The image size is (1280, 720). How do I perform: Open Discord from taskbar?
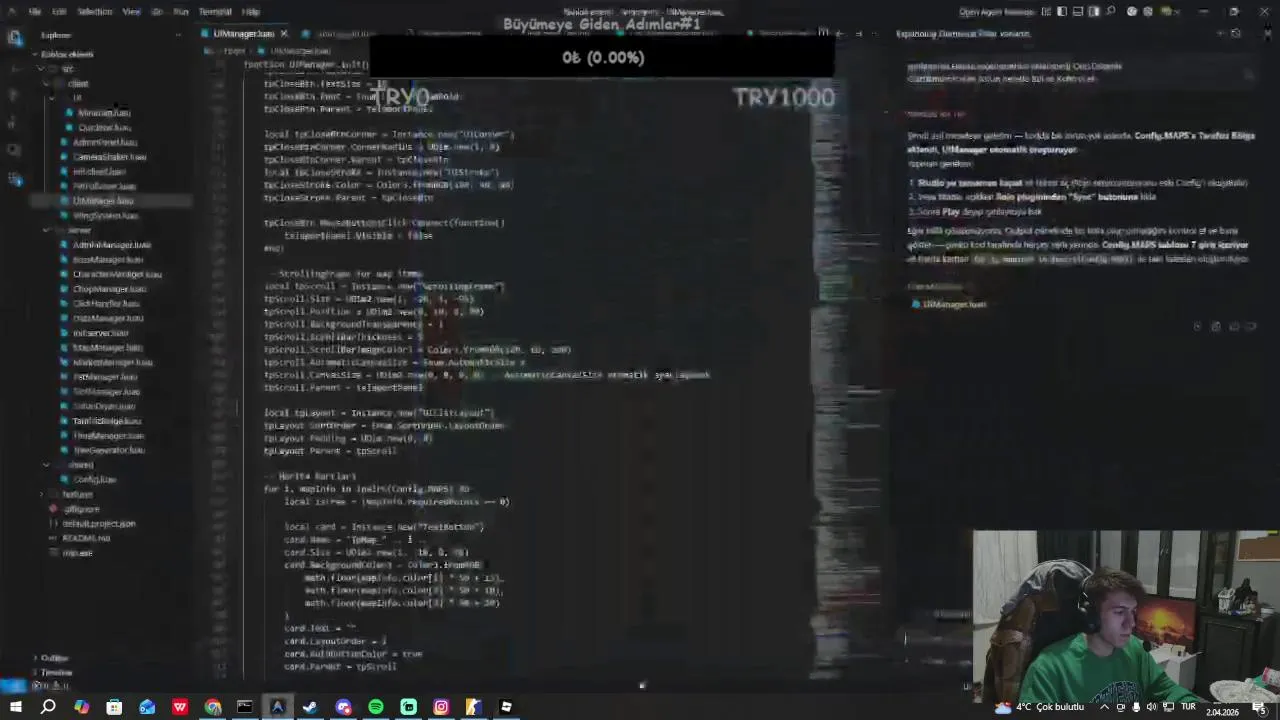tap(343, 707)
